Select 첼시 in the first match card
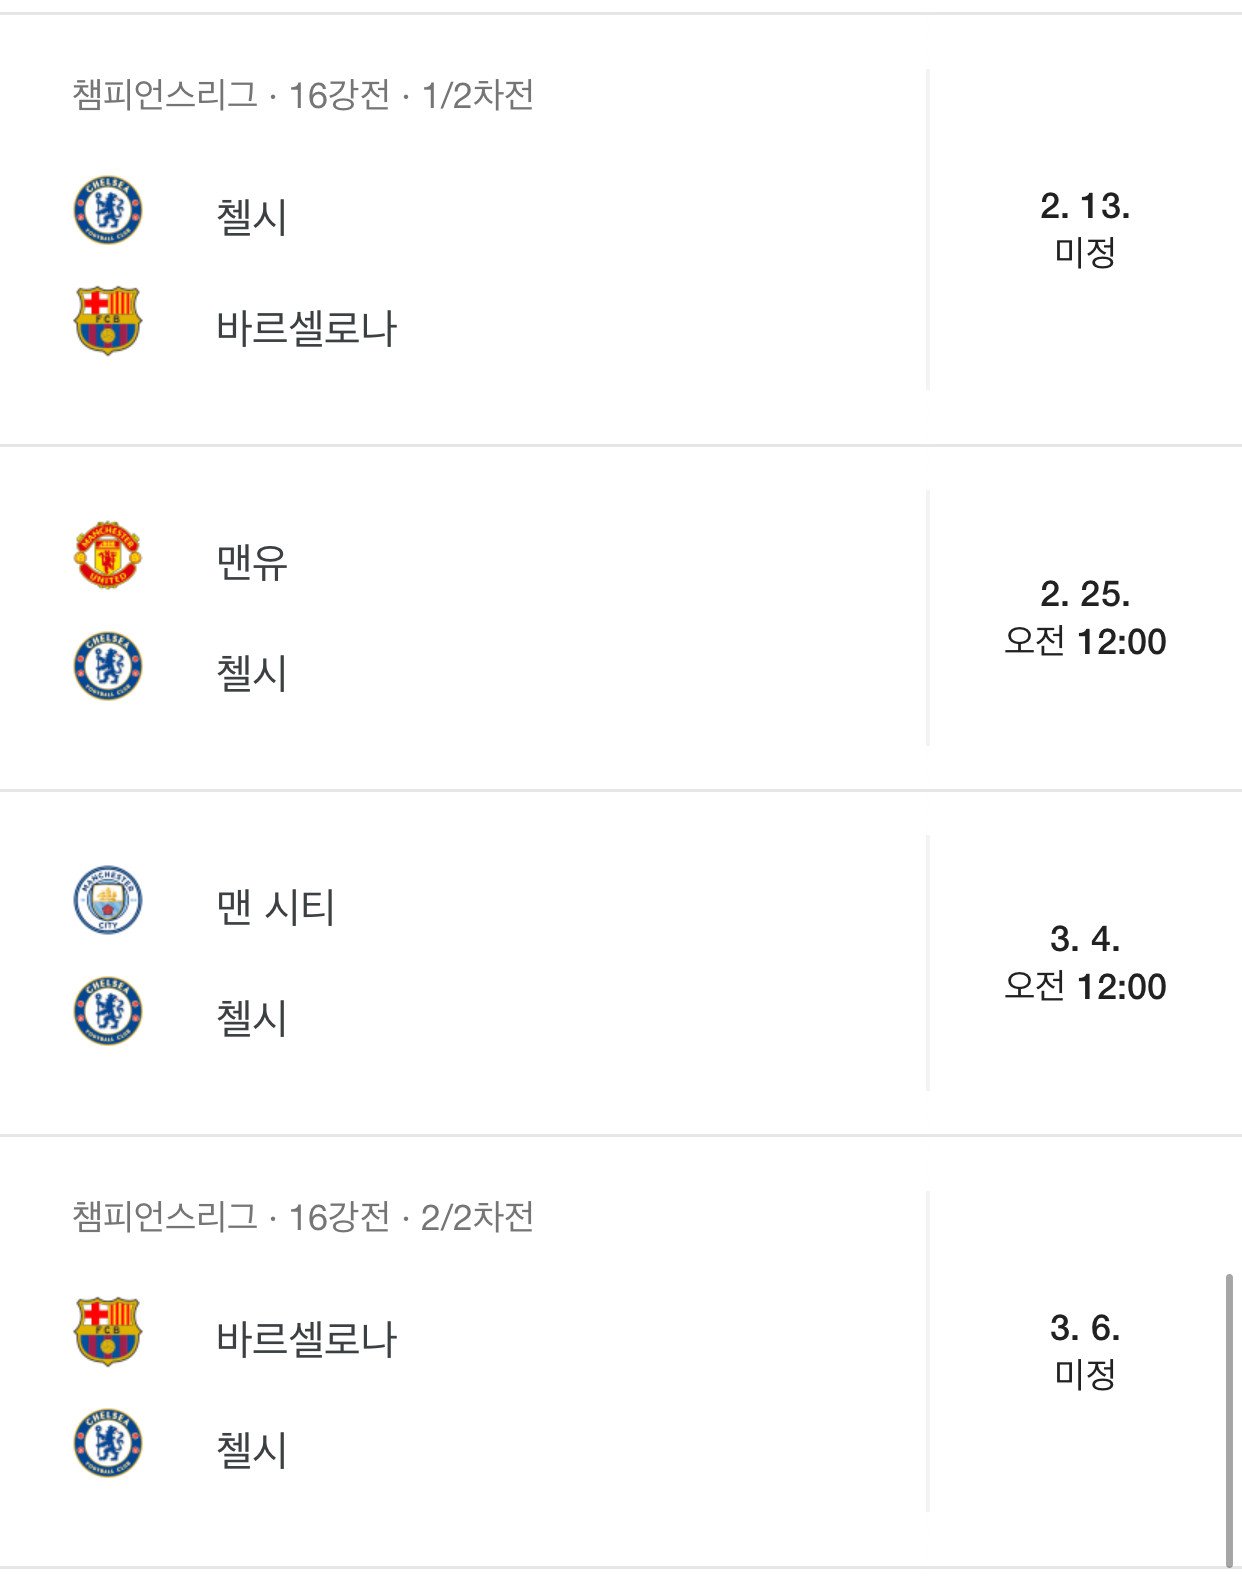Viewport: 1242px width, 1580px height. tap(252, 217)
